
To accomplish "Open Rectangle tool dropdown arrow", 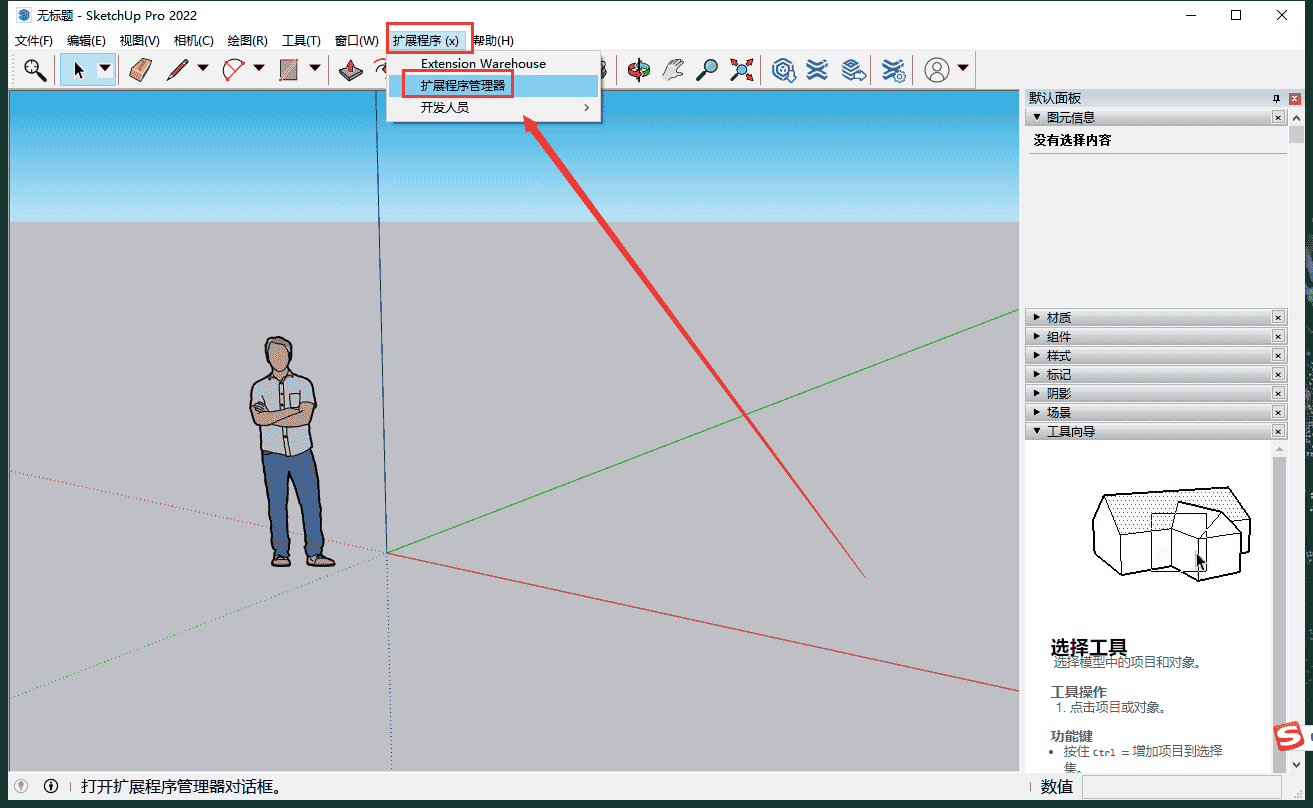I will pos(315,70).
